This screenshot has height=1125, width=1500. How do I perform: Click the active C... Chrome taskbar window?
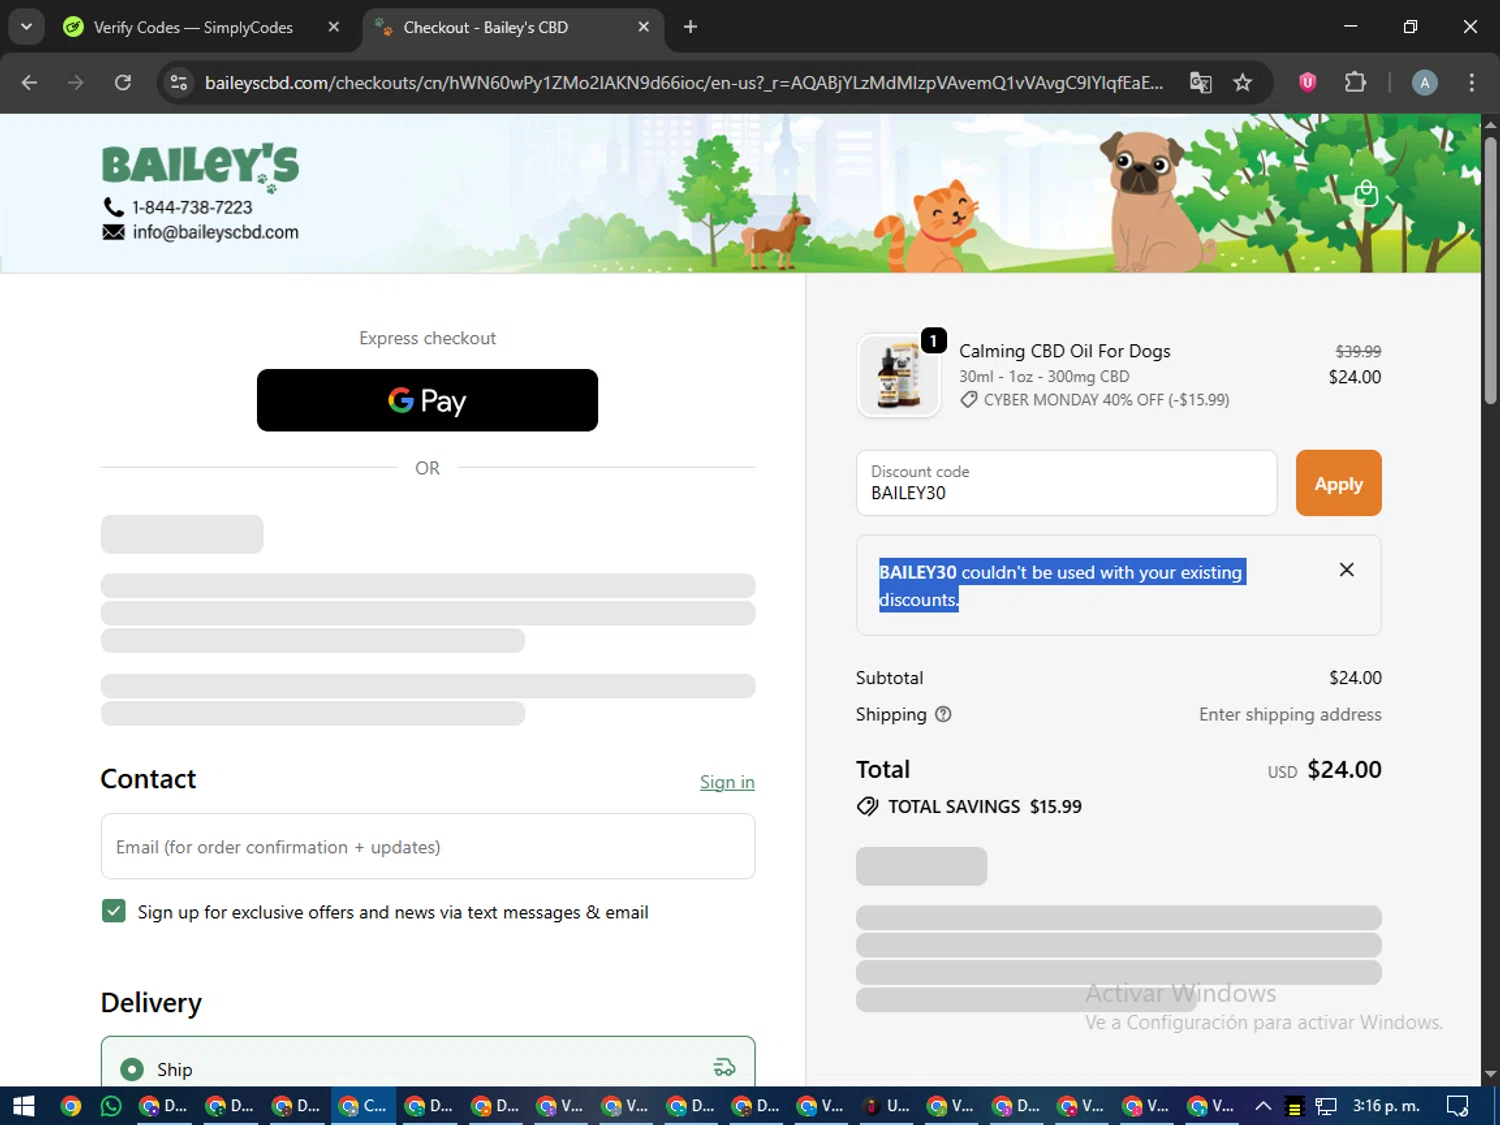[x=363, y=1105]
